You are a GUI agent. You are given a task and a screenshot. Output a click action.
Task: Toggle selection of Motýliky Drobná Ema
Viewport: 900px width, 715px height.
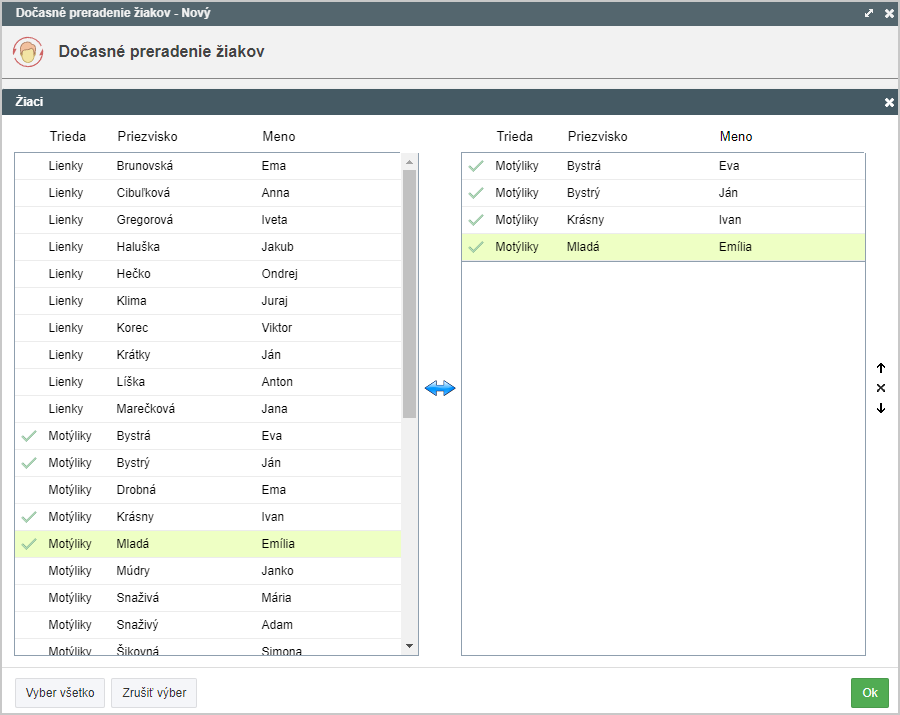click(x=208, y=490)
